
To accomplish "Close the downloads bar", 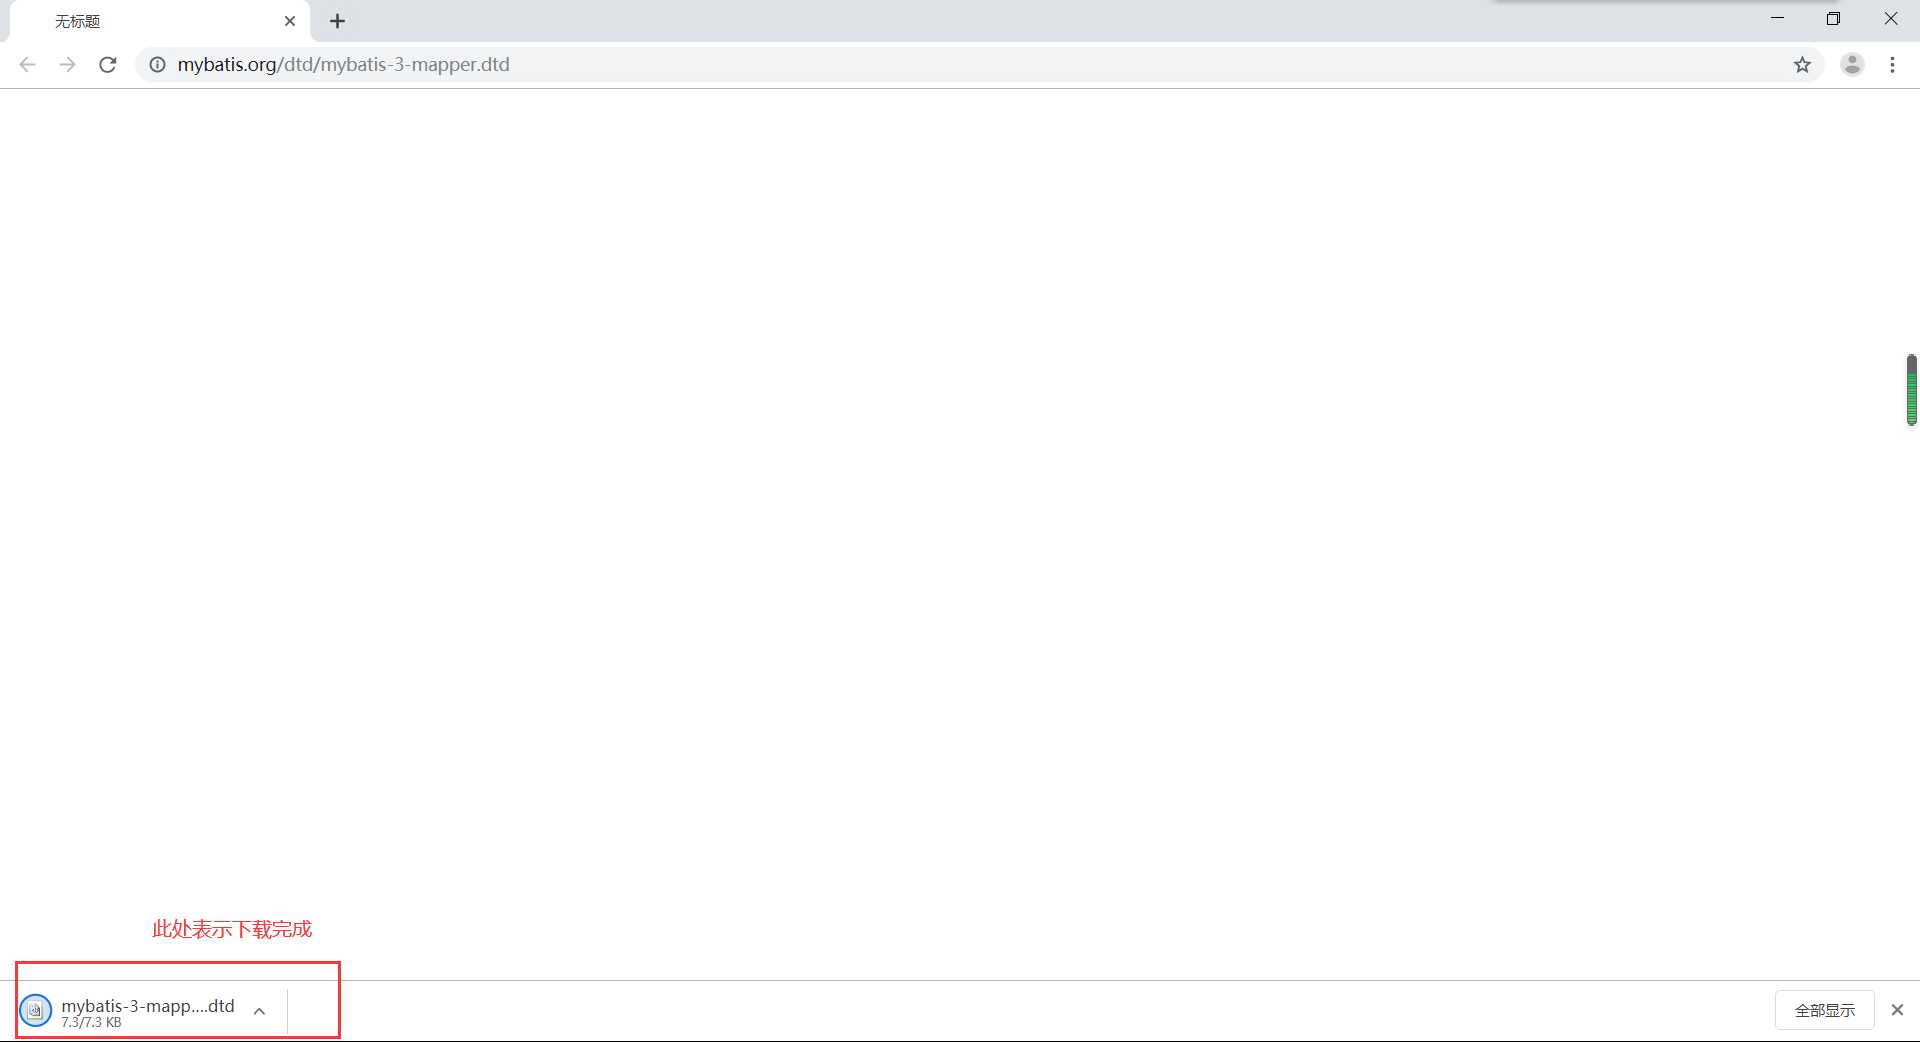I will 1897,1010.
